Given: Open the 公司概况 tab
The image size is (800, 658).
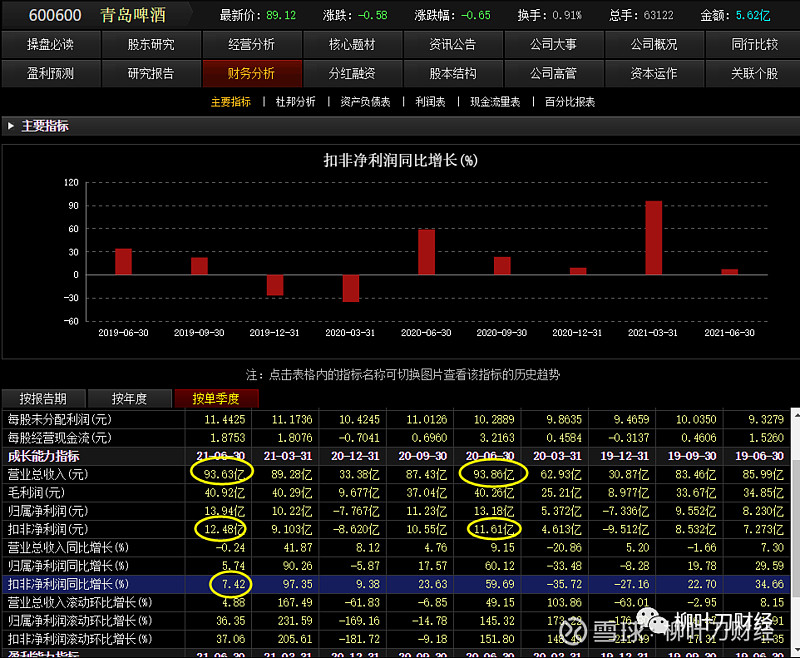Looking at the screenshot, I should [654, 44].
